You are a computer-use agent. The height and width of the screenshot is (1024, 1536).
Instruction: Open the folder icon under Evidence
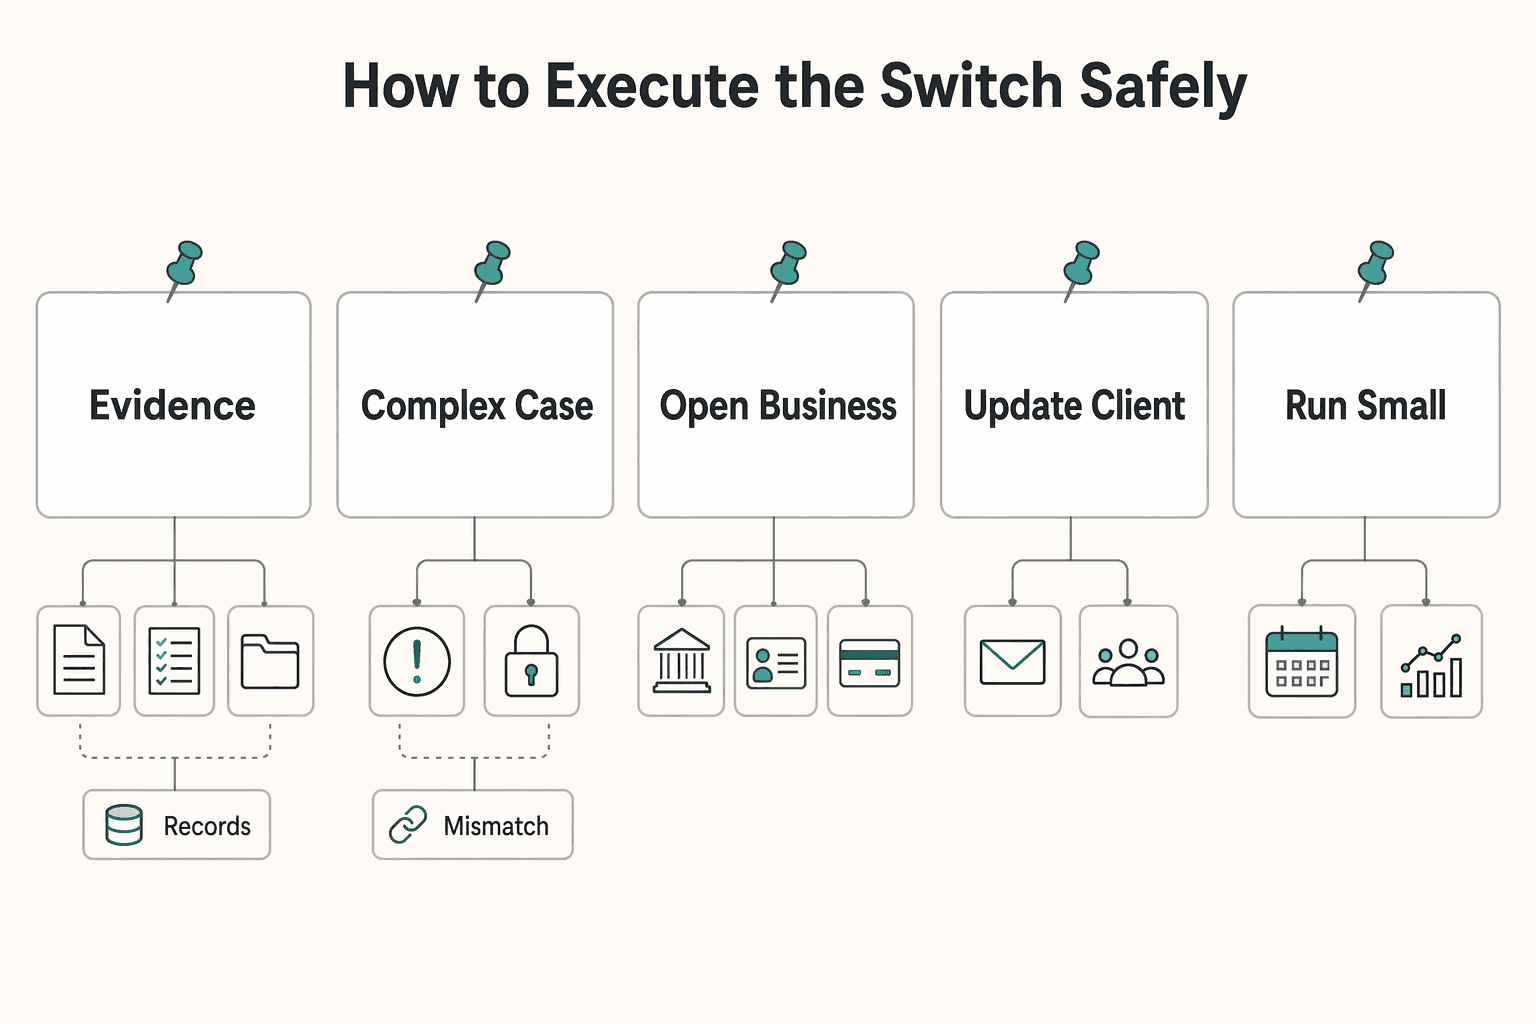click(270, 661)
